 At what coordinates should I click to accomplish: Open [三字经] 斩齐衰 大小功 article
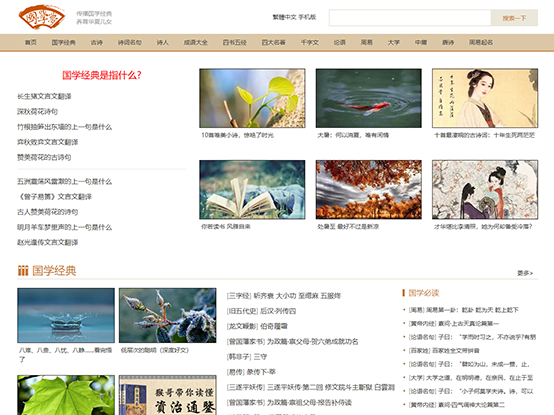284,296
